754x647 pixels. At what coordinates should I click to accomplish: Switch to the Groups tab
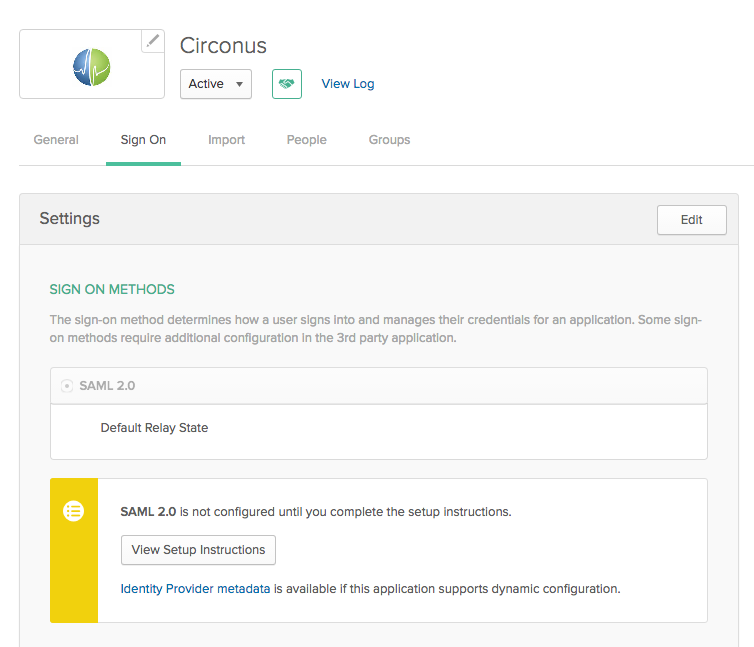[x=389, y=140]
